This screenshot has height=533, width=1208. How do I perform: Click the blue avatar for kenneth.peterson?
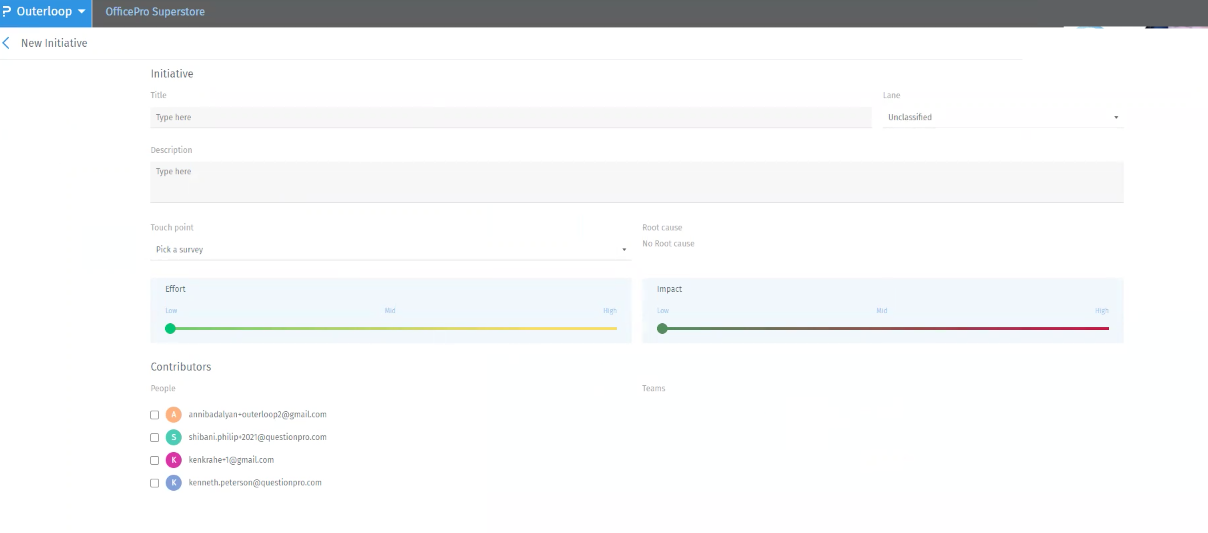coord(174,483)
